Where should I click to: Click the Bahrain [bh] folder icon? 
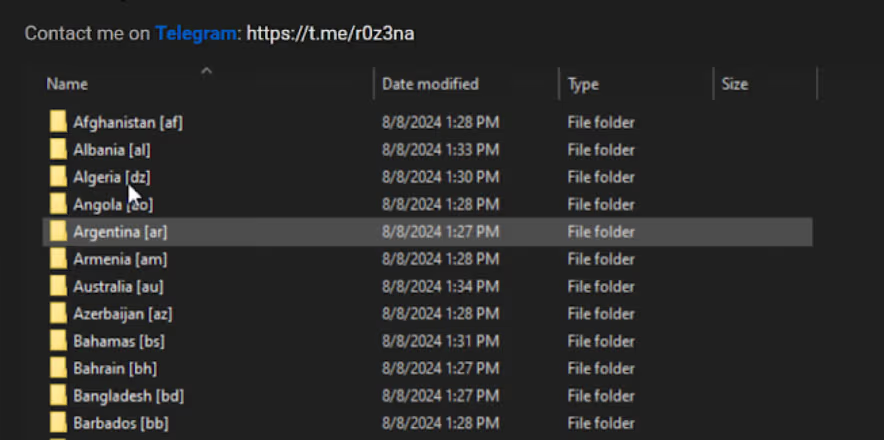pyautogui.click(x=58, y=368)
